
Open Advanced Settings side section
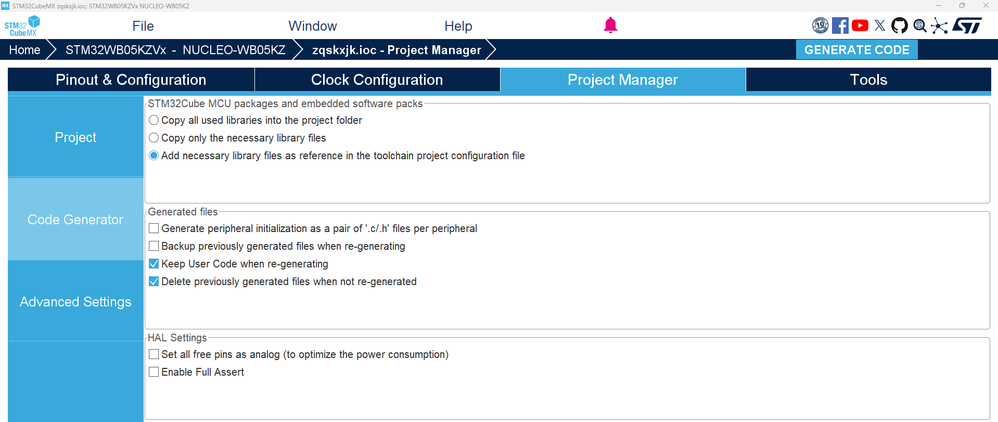[75, 302]
